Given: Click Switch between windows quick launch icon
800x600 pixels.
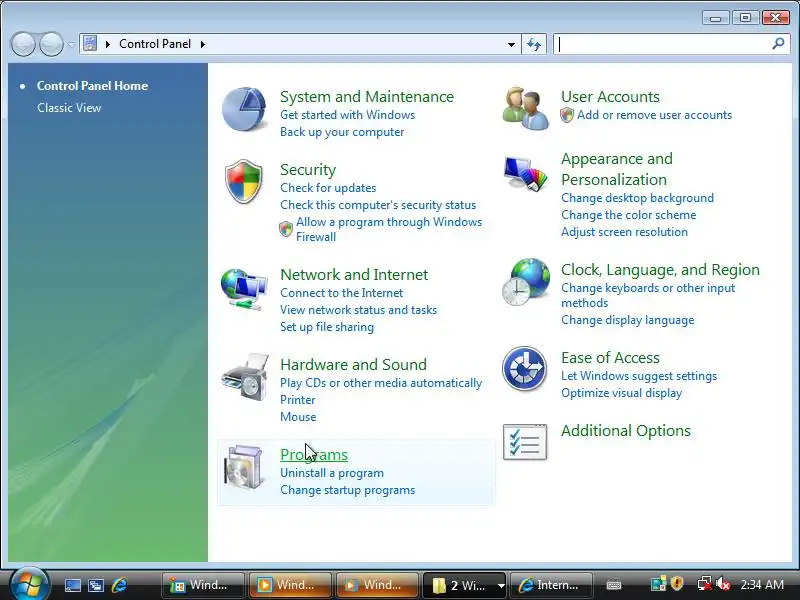Looking at the screenshot, I should click(x=95, y=585).
